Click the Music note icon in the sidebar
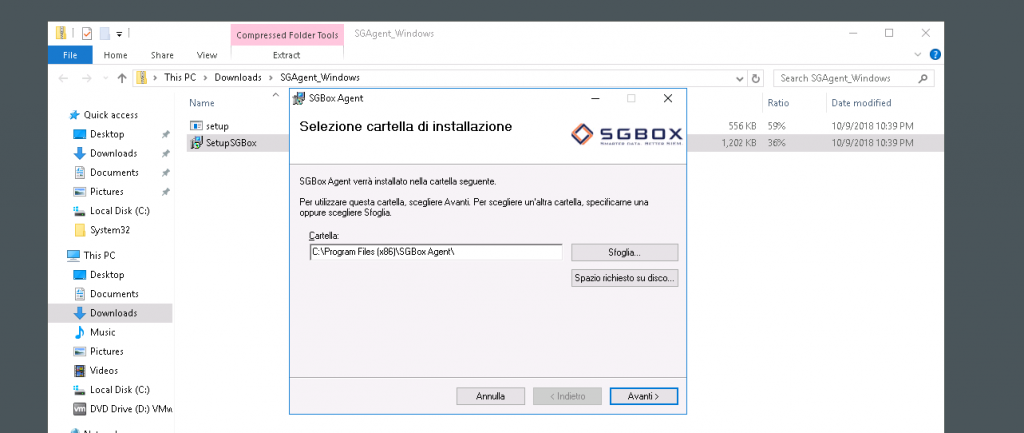1024x433 pixels. click(80, 332)
